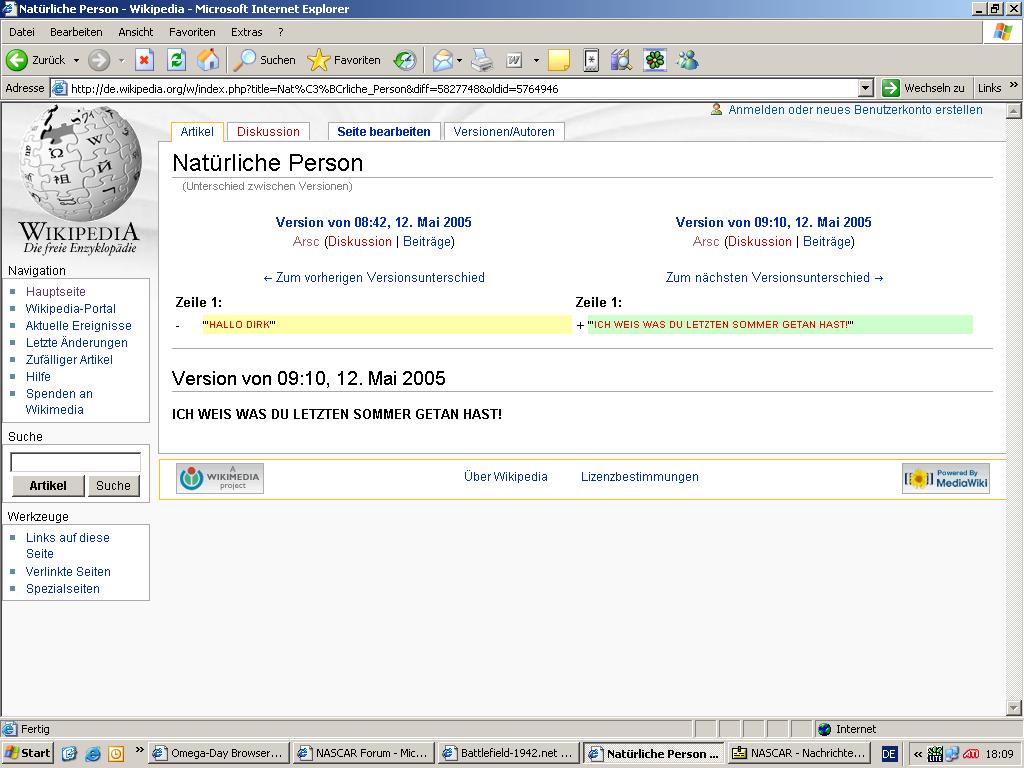
Task: Click the Wechseln zu button
Action: coord(923,88)
